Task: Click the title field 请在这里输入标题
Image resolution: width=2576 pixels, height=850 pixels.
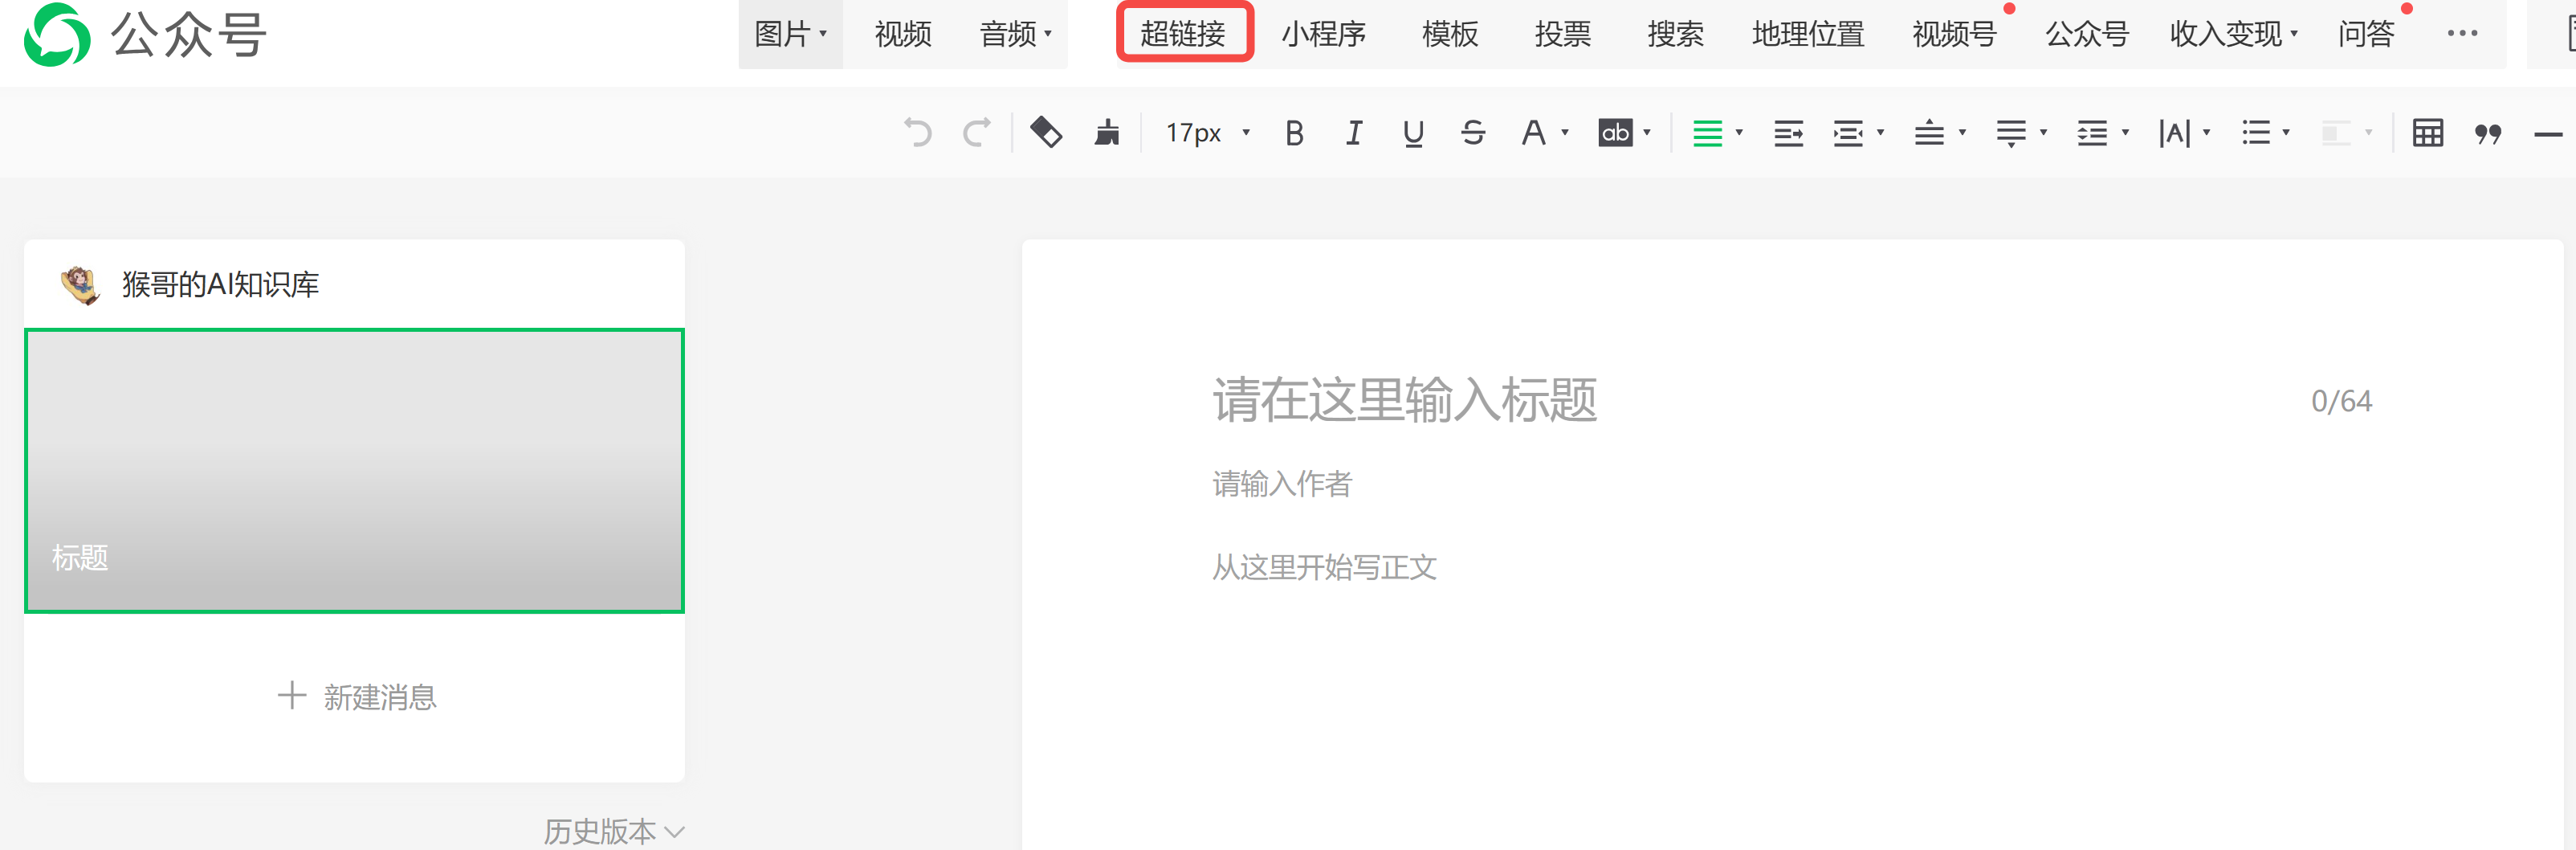Action: (x=1404, y=400)
